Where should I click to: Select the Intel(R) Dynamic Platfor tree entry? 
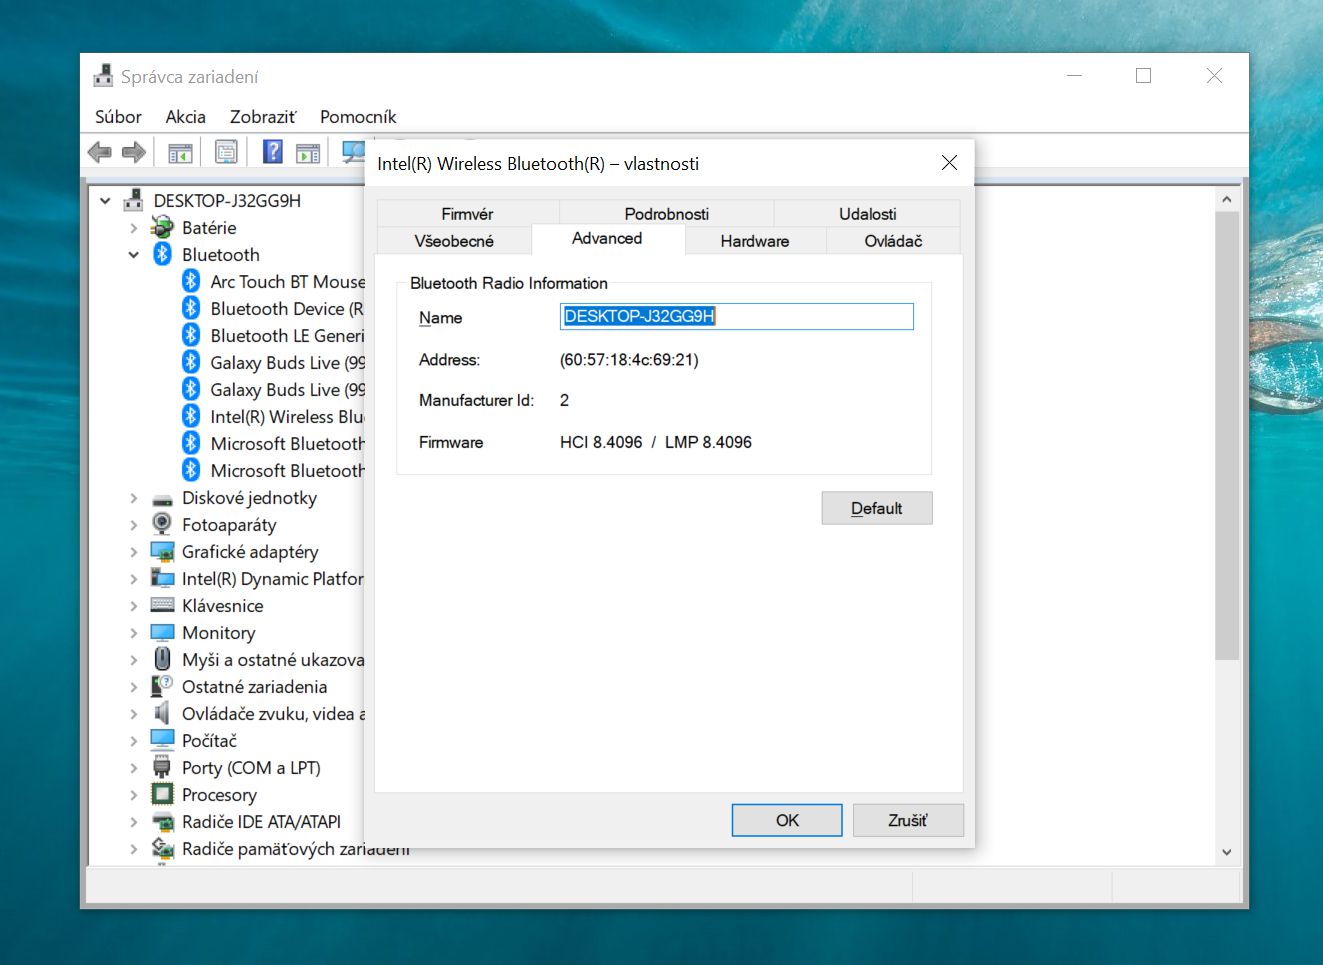[272, 579]
